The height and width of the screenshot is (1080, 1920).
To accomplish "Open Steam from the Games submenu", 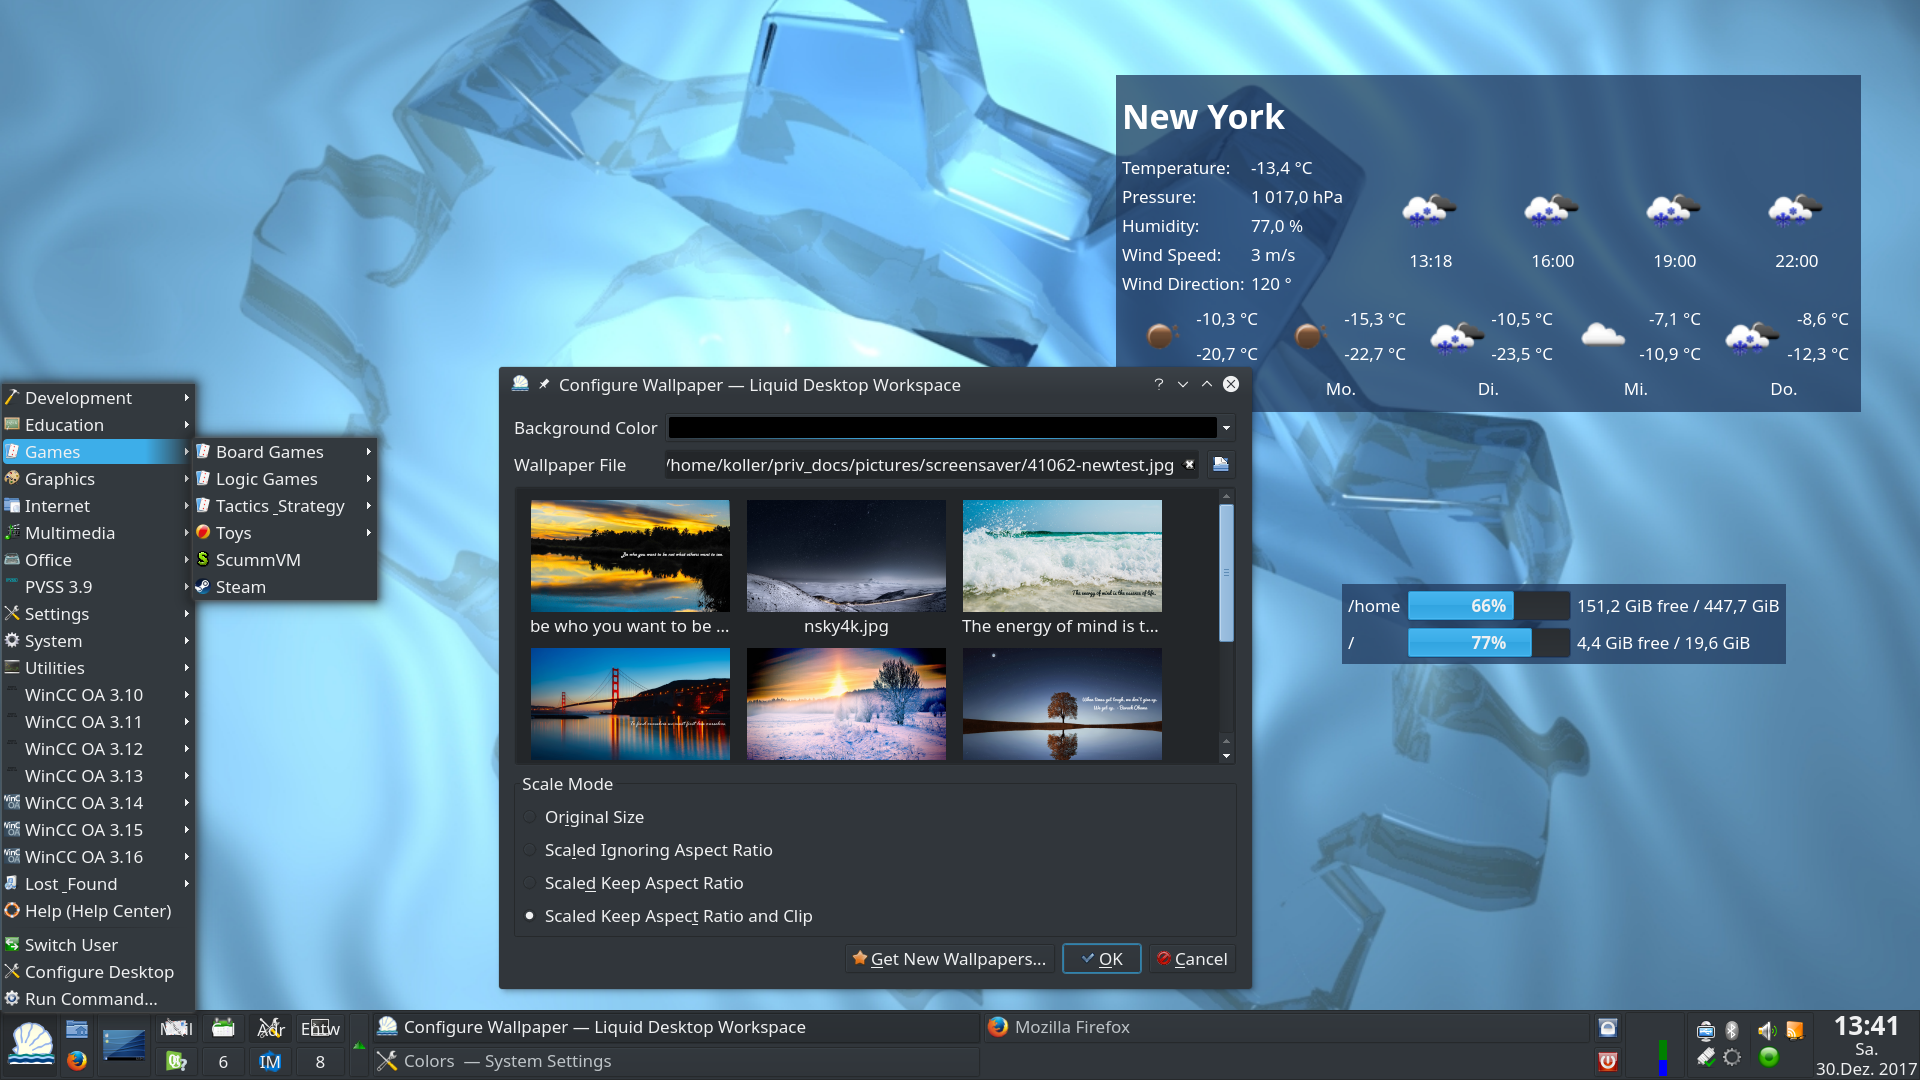I will click(240, 587).
